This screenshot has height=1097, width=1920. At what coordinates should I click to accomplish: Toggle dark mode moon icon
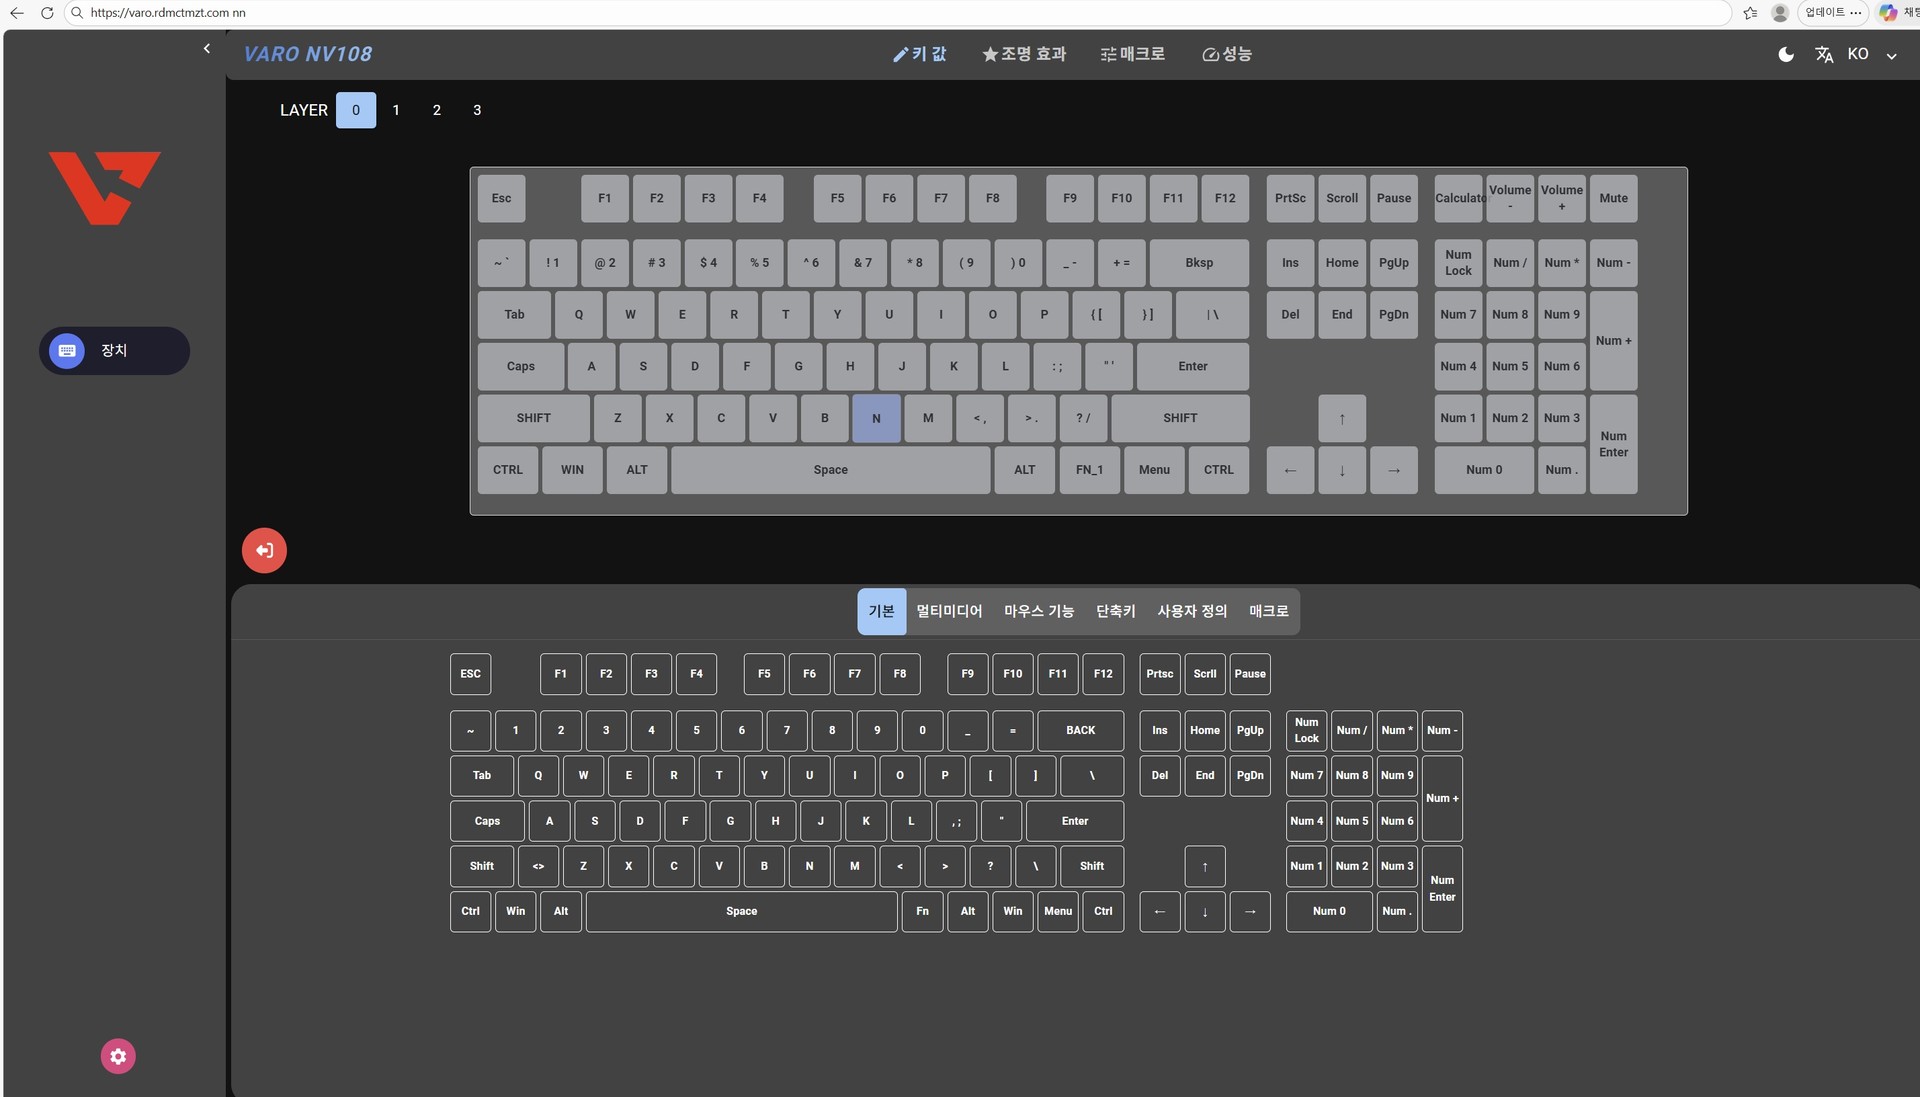pos(1786,55)
